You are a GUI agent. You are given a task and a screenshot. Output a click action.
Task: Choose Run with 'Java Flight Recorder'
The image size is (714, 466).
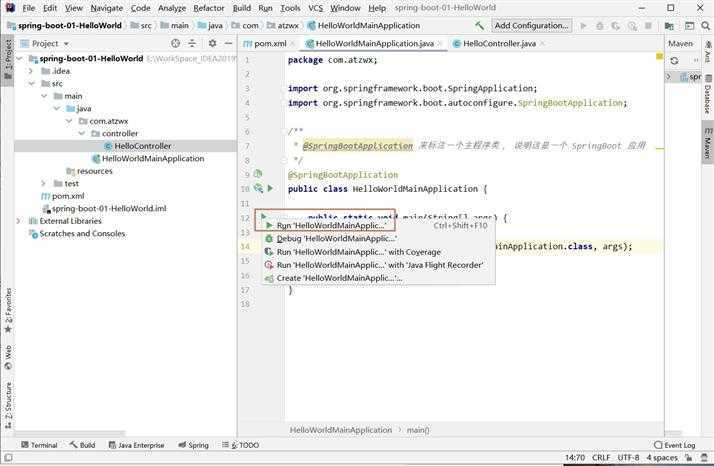click(378, 265)
